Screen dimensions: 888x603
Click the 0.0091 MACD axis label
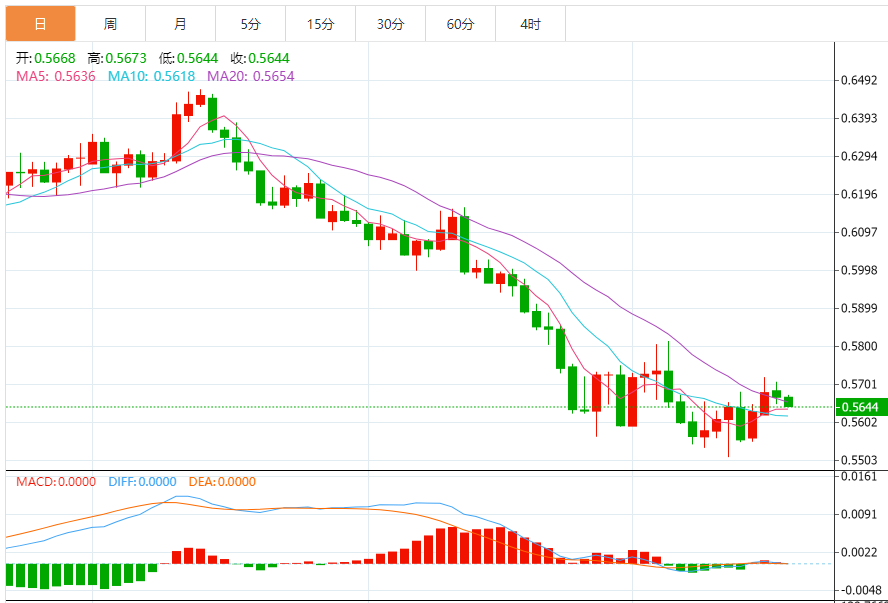[859, 515]
